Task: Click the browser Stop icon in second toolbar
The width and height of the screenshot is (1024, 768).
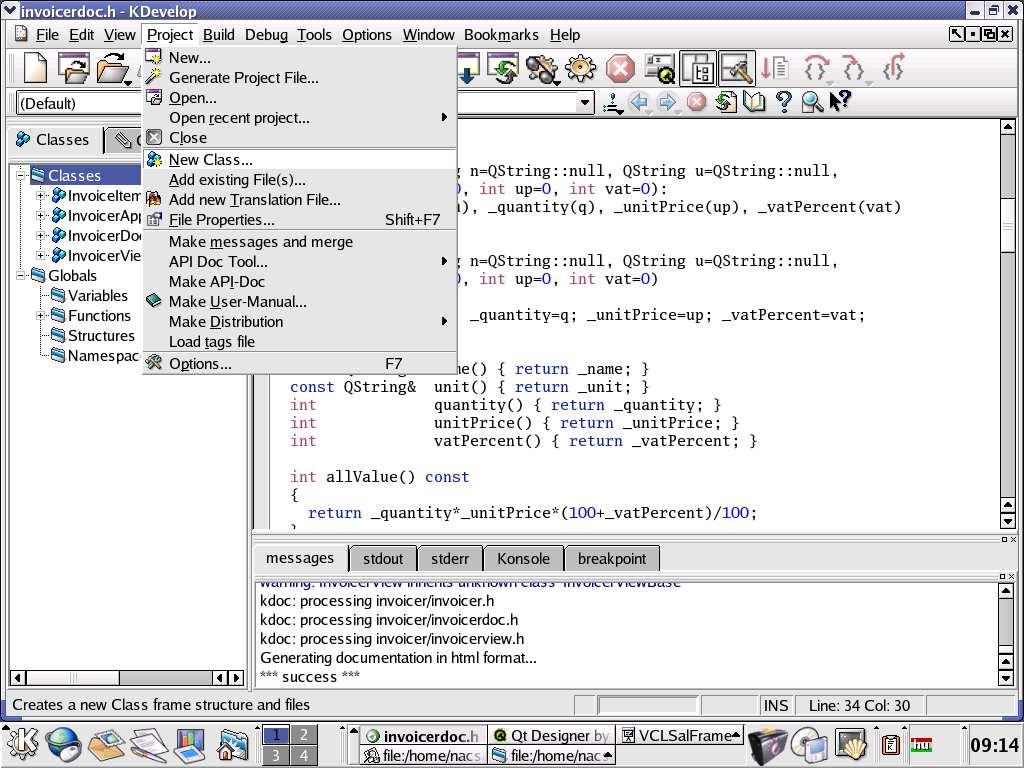Action: [x=696, y=103]
